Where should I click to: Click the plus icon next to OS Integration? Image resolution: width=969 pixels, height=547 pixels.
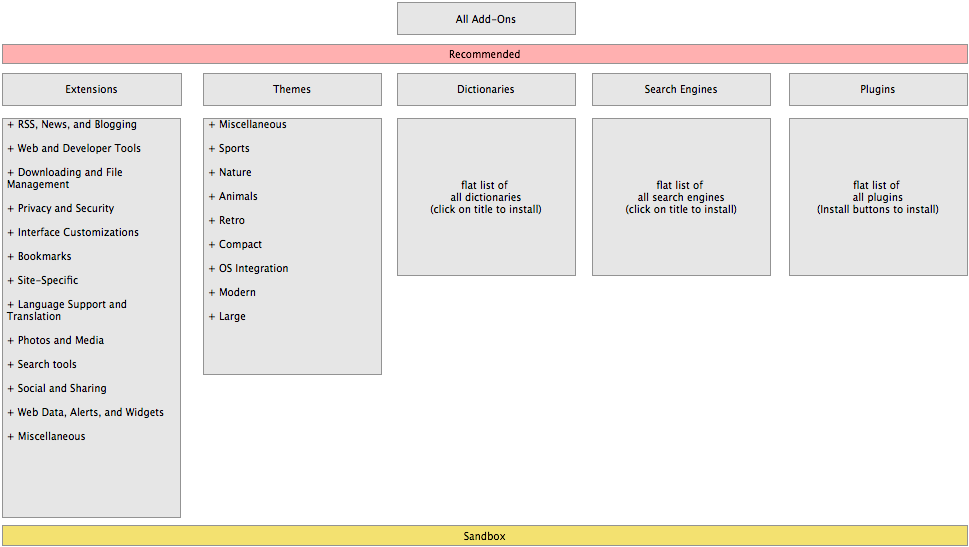coord(212,269)
